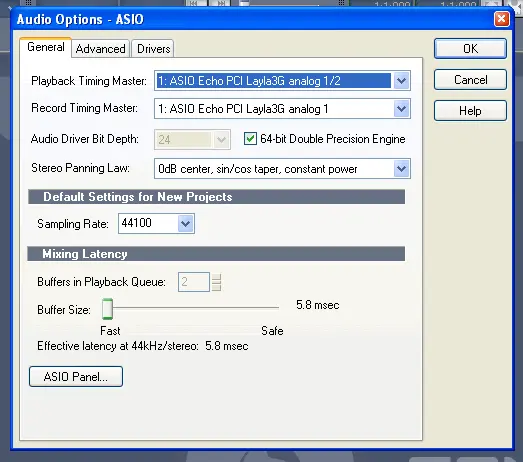Click the Buffer Size slider handle

point(107,309)
